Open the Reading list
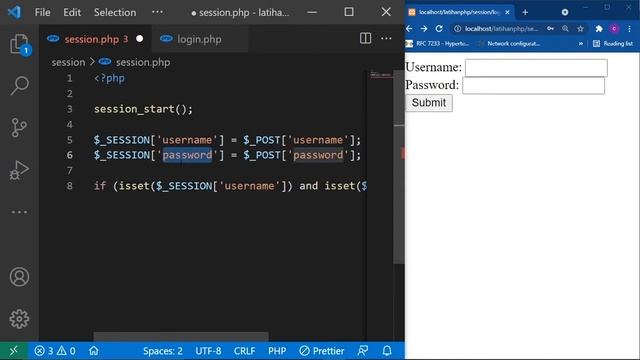This screenshot has height=360, width=640. [x=613, y=43]
